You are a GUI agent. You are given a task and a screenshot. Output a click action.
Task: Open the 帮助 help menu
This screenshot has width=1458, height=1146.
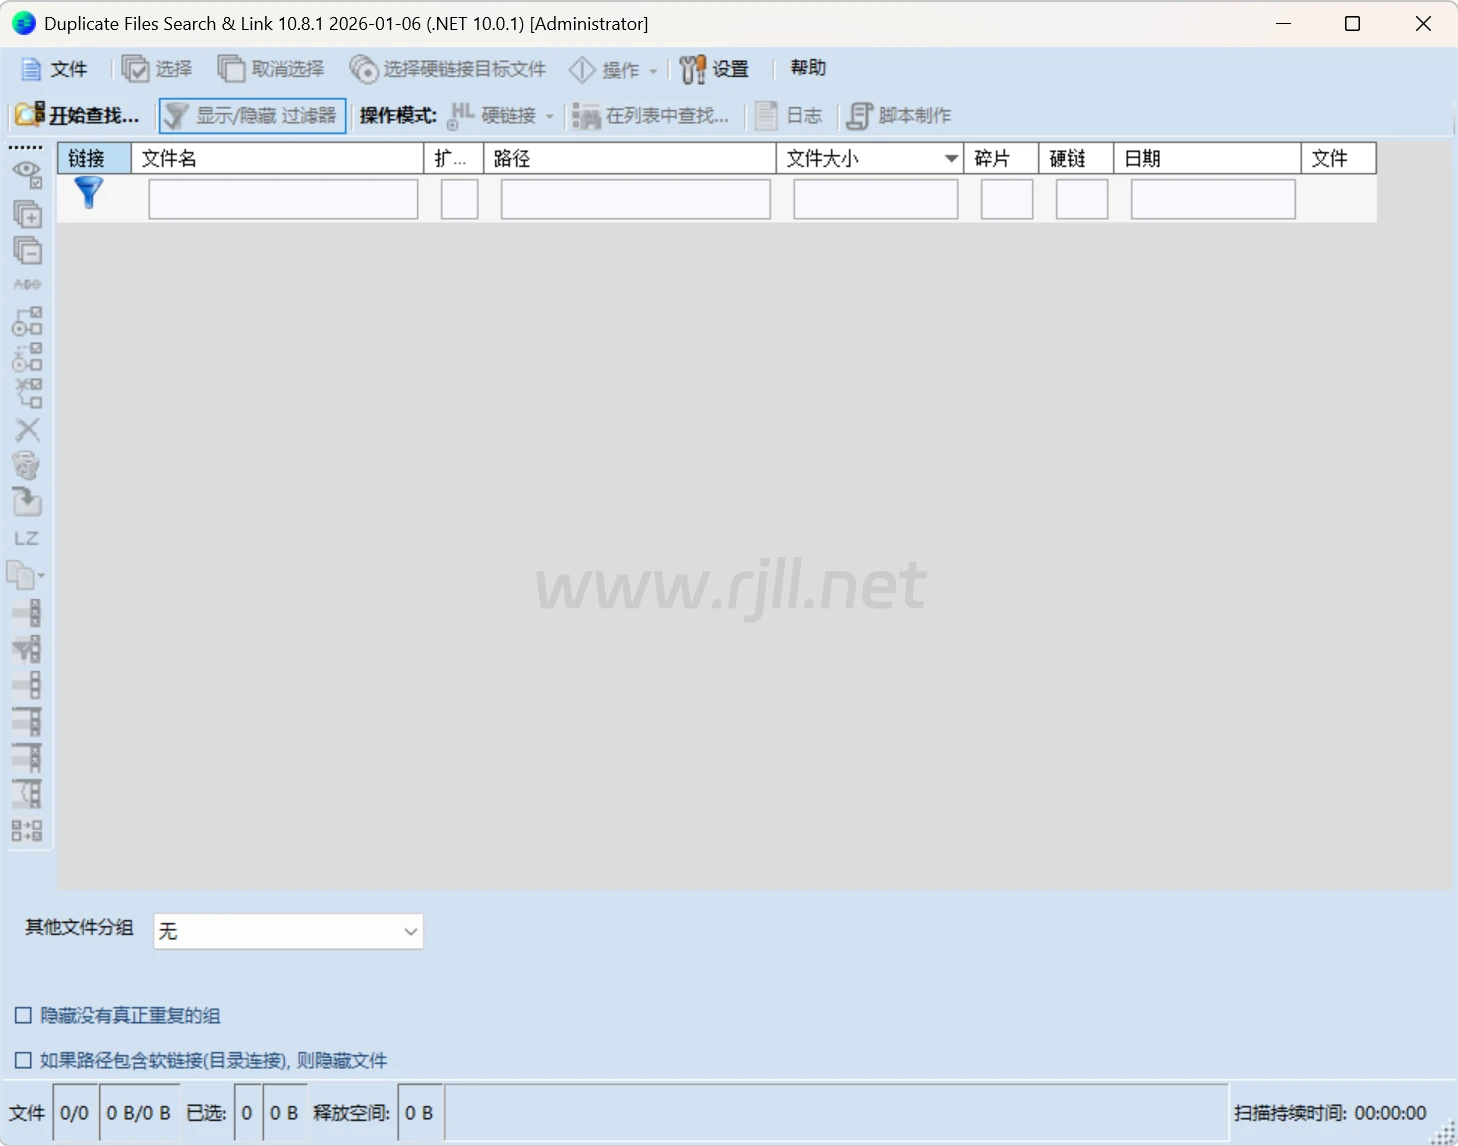point(808,68)
